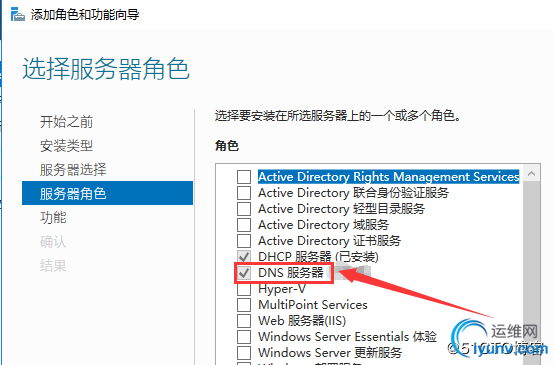Select the 服务器角色 step
Screen dimensions: 554x365
107,193
